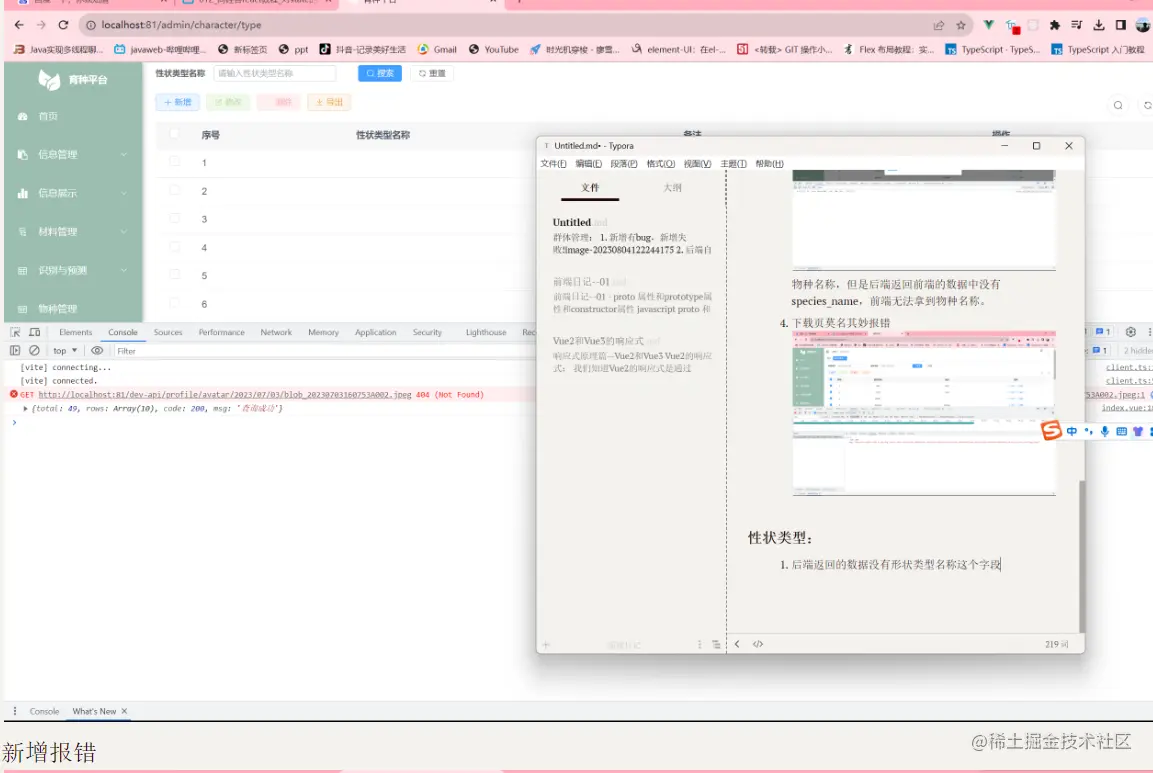Check the checkbox for row 3
This screenshot has width=1153, height=773.
pyautogui.click(x=174, y=218)
